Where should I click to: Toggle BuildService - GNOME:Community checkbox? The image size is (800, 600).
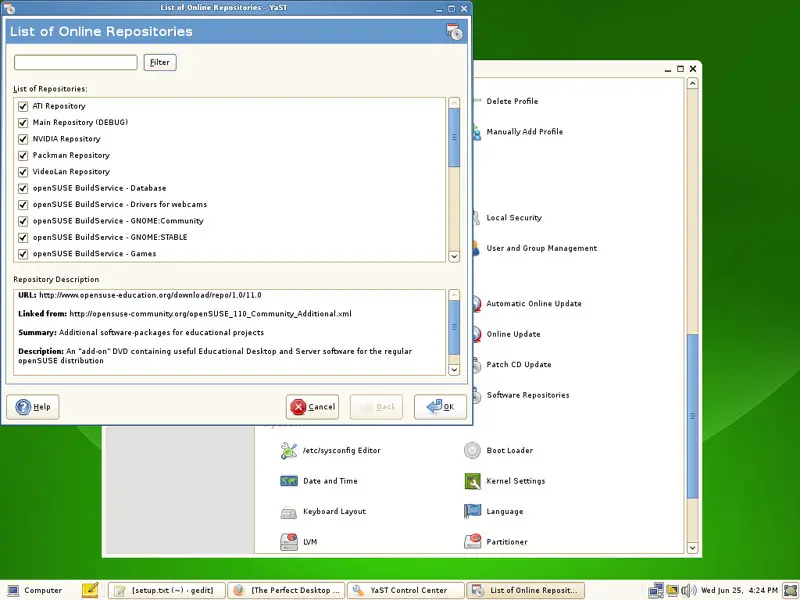(x=22, y=221)
